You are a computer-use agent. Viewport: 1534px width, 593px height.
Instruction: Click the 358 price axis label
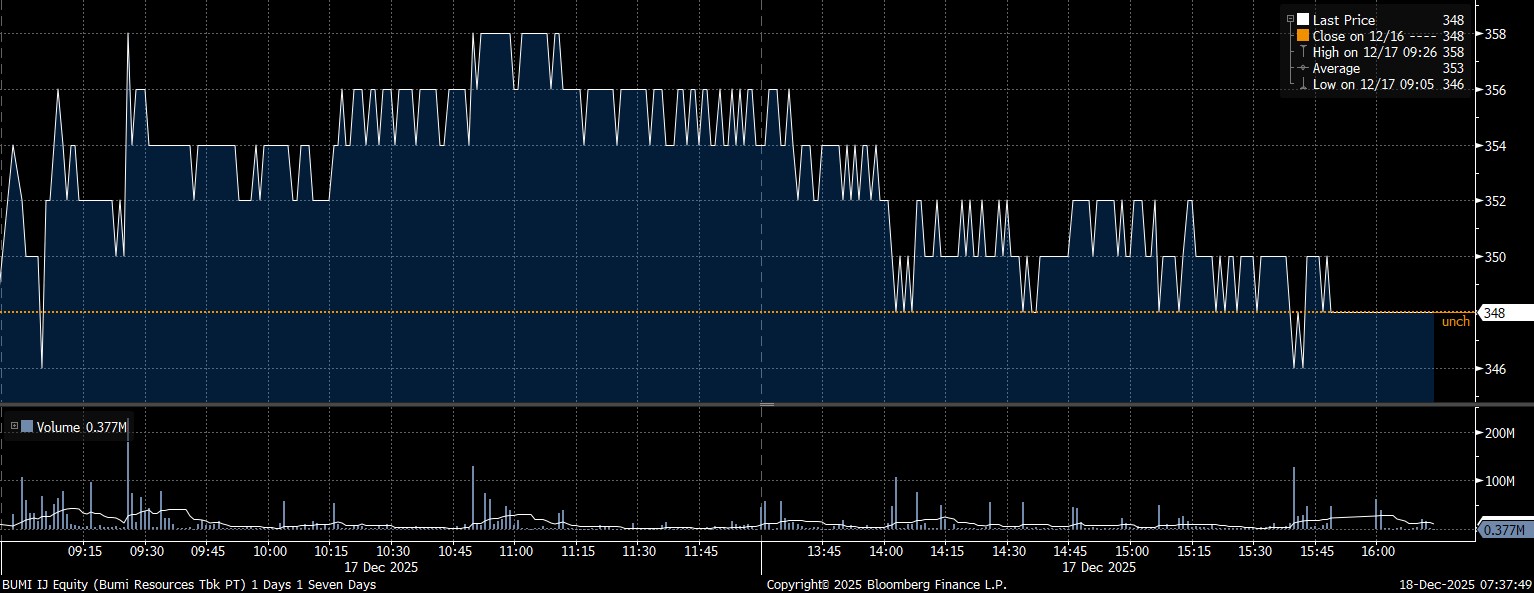pyautogui.click(x=1496, y=34)
